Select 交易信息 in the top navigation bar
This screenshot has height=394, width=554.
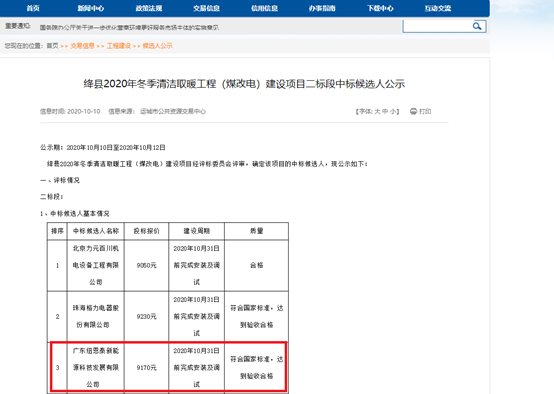(206, 8)
